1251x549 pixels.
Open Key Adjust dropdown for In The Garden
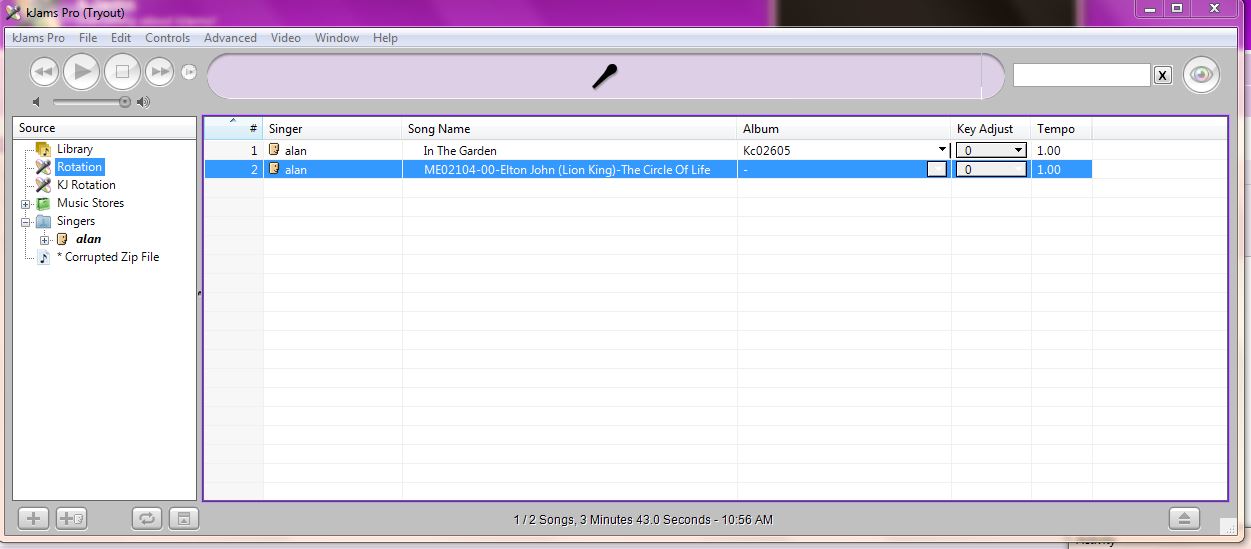pyautogui.click(x=1018, y=150)
